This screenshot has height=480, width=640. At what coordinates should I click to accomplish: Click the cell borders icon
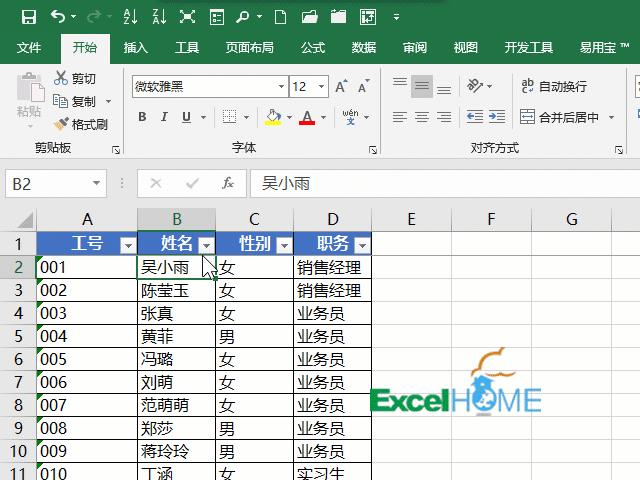229,117
